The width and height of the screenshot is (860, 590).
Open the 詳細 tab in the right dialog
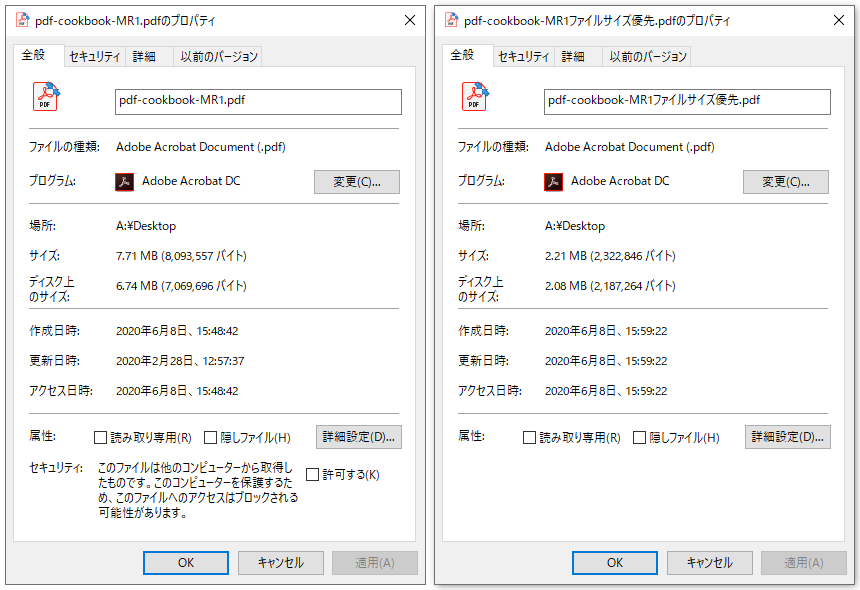(573, 57)
